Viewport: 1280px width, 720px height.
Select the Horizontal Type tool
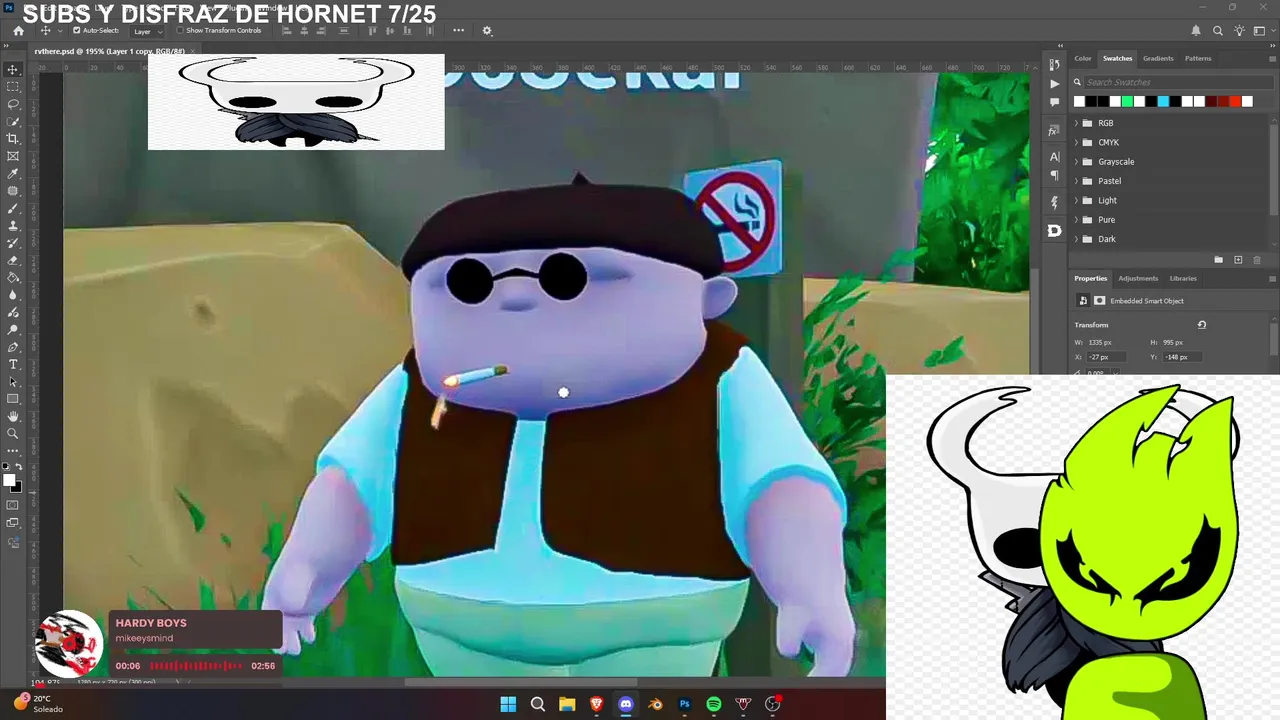click(x=13, y=364)
